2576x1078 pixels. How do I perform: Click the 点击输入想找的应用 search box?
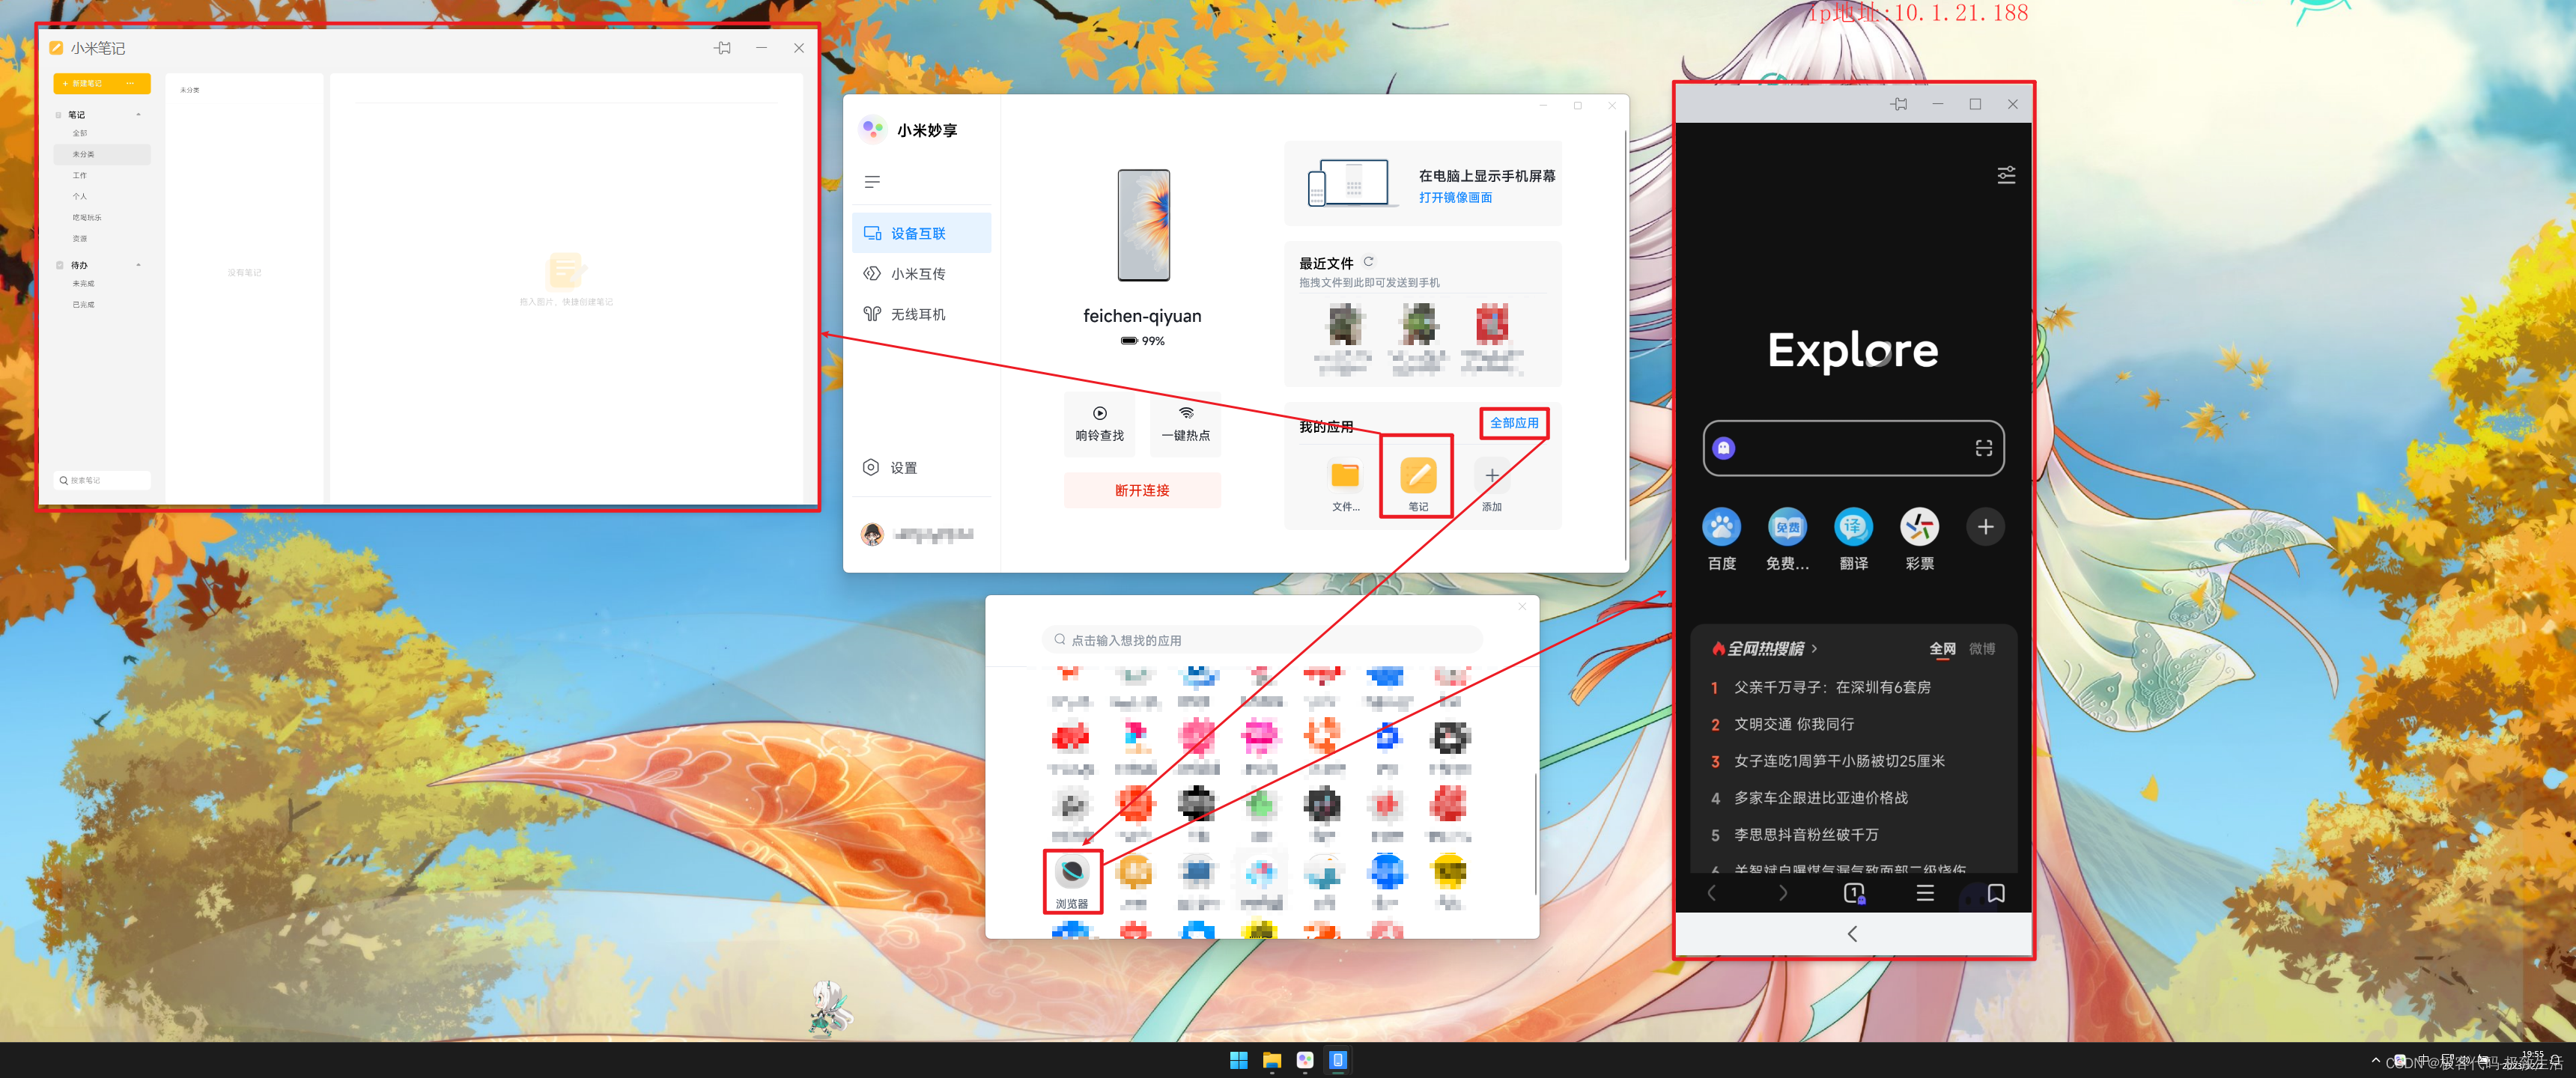click(1262, 640)
